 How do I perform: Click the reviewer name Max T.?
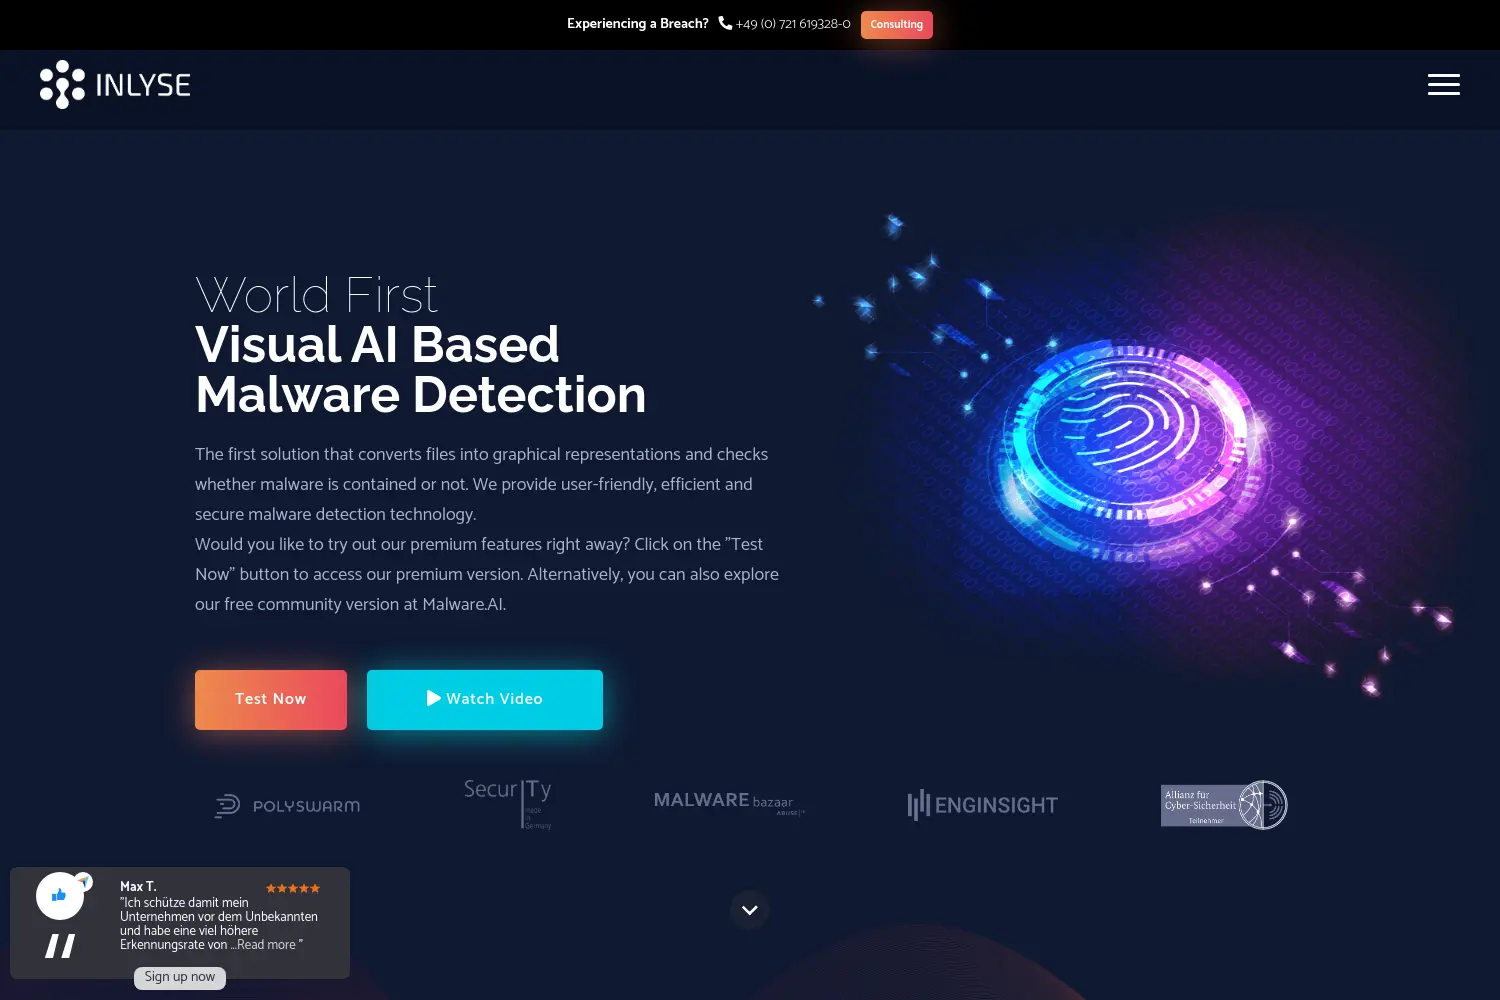coord(138,887)
